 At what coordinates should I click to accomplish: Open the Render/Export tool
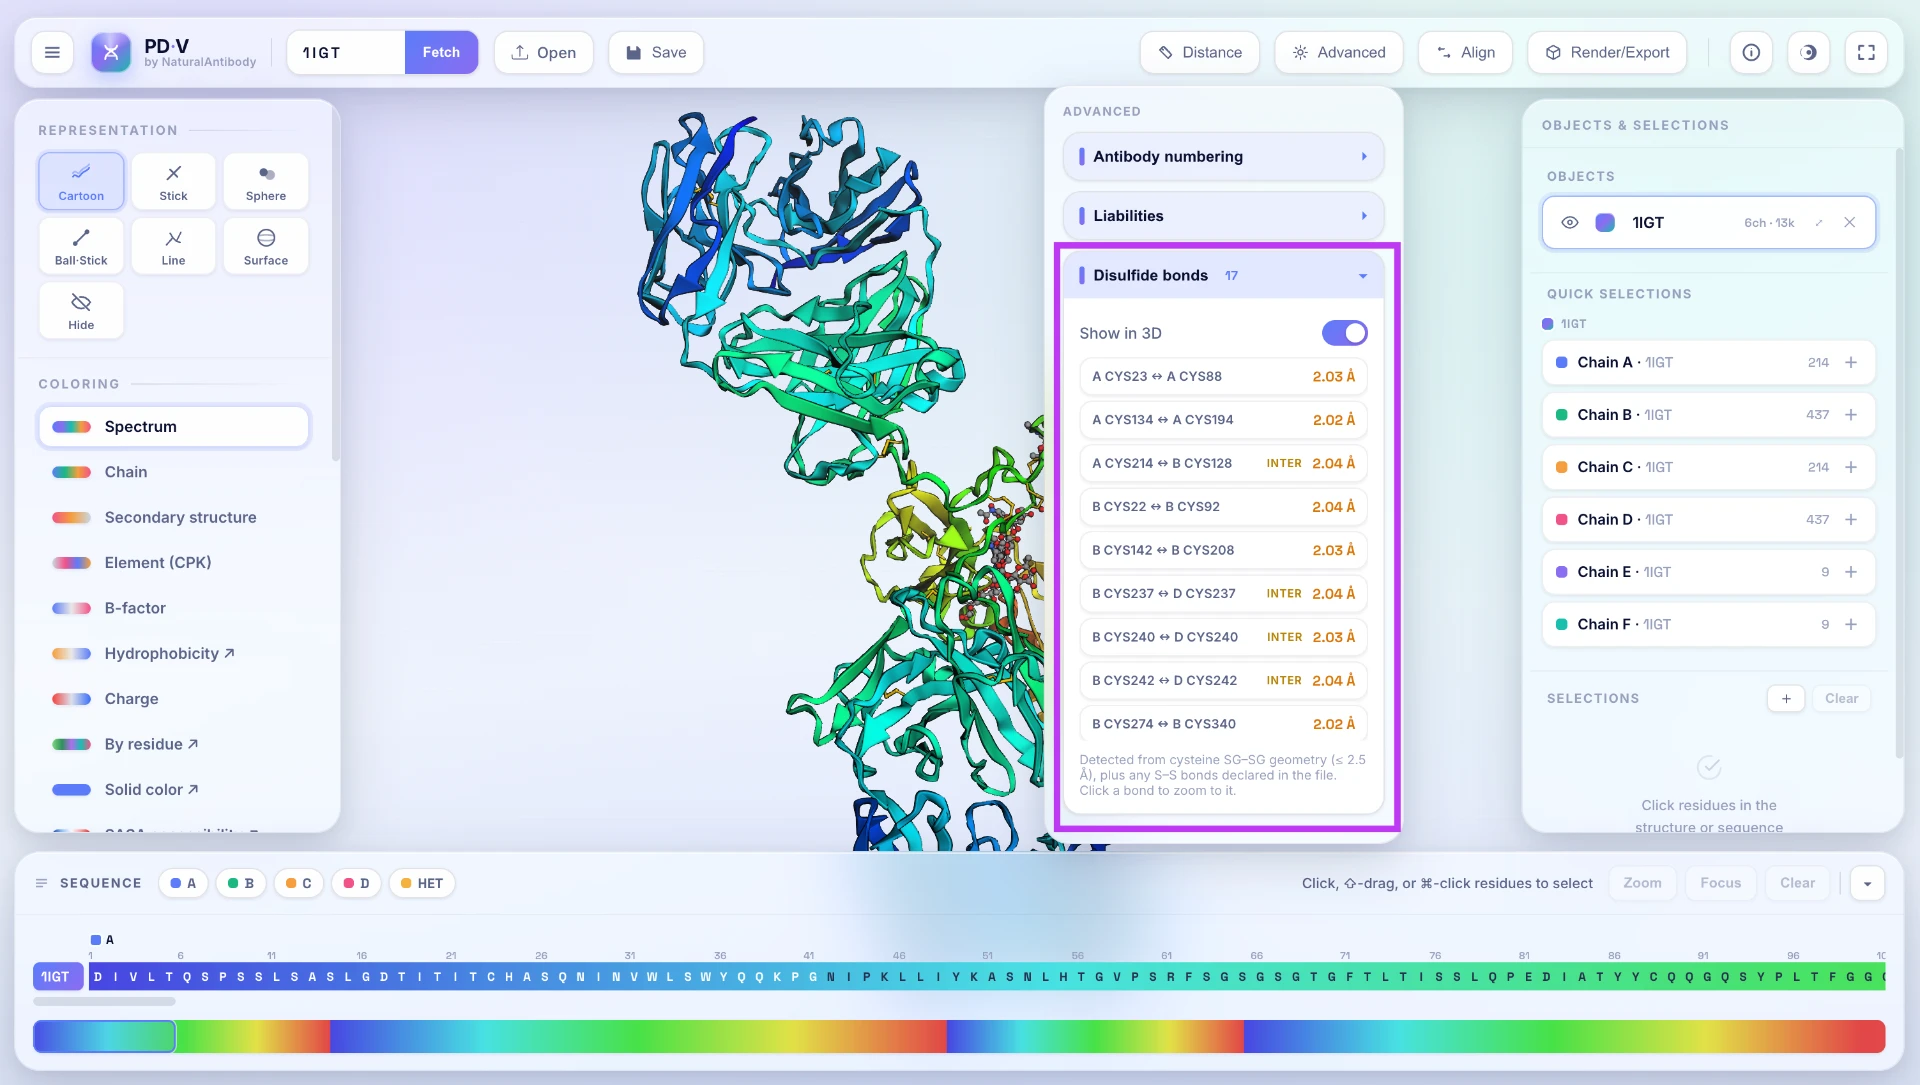(1607, 52)
